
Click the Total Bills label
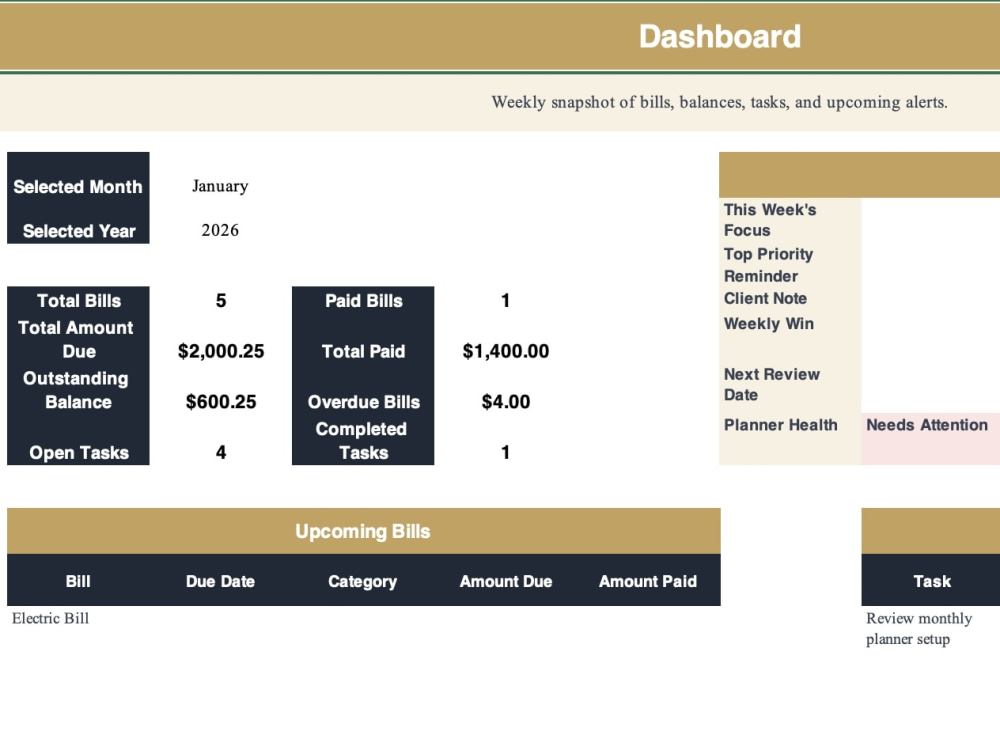point(78,300)
